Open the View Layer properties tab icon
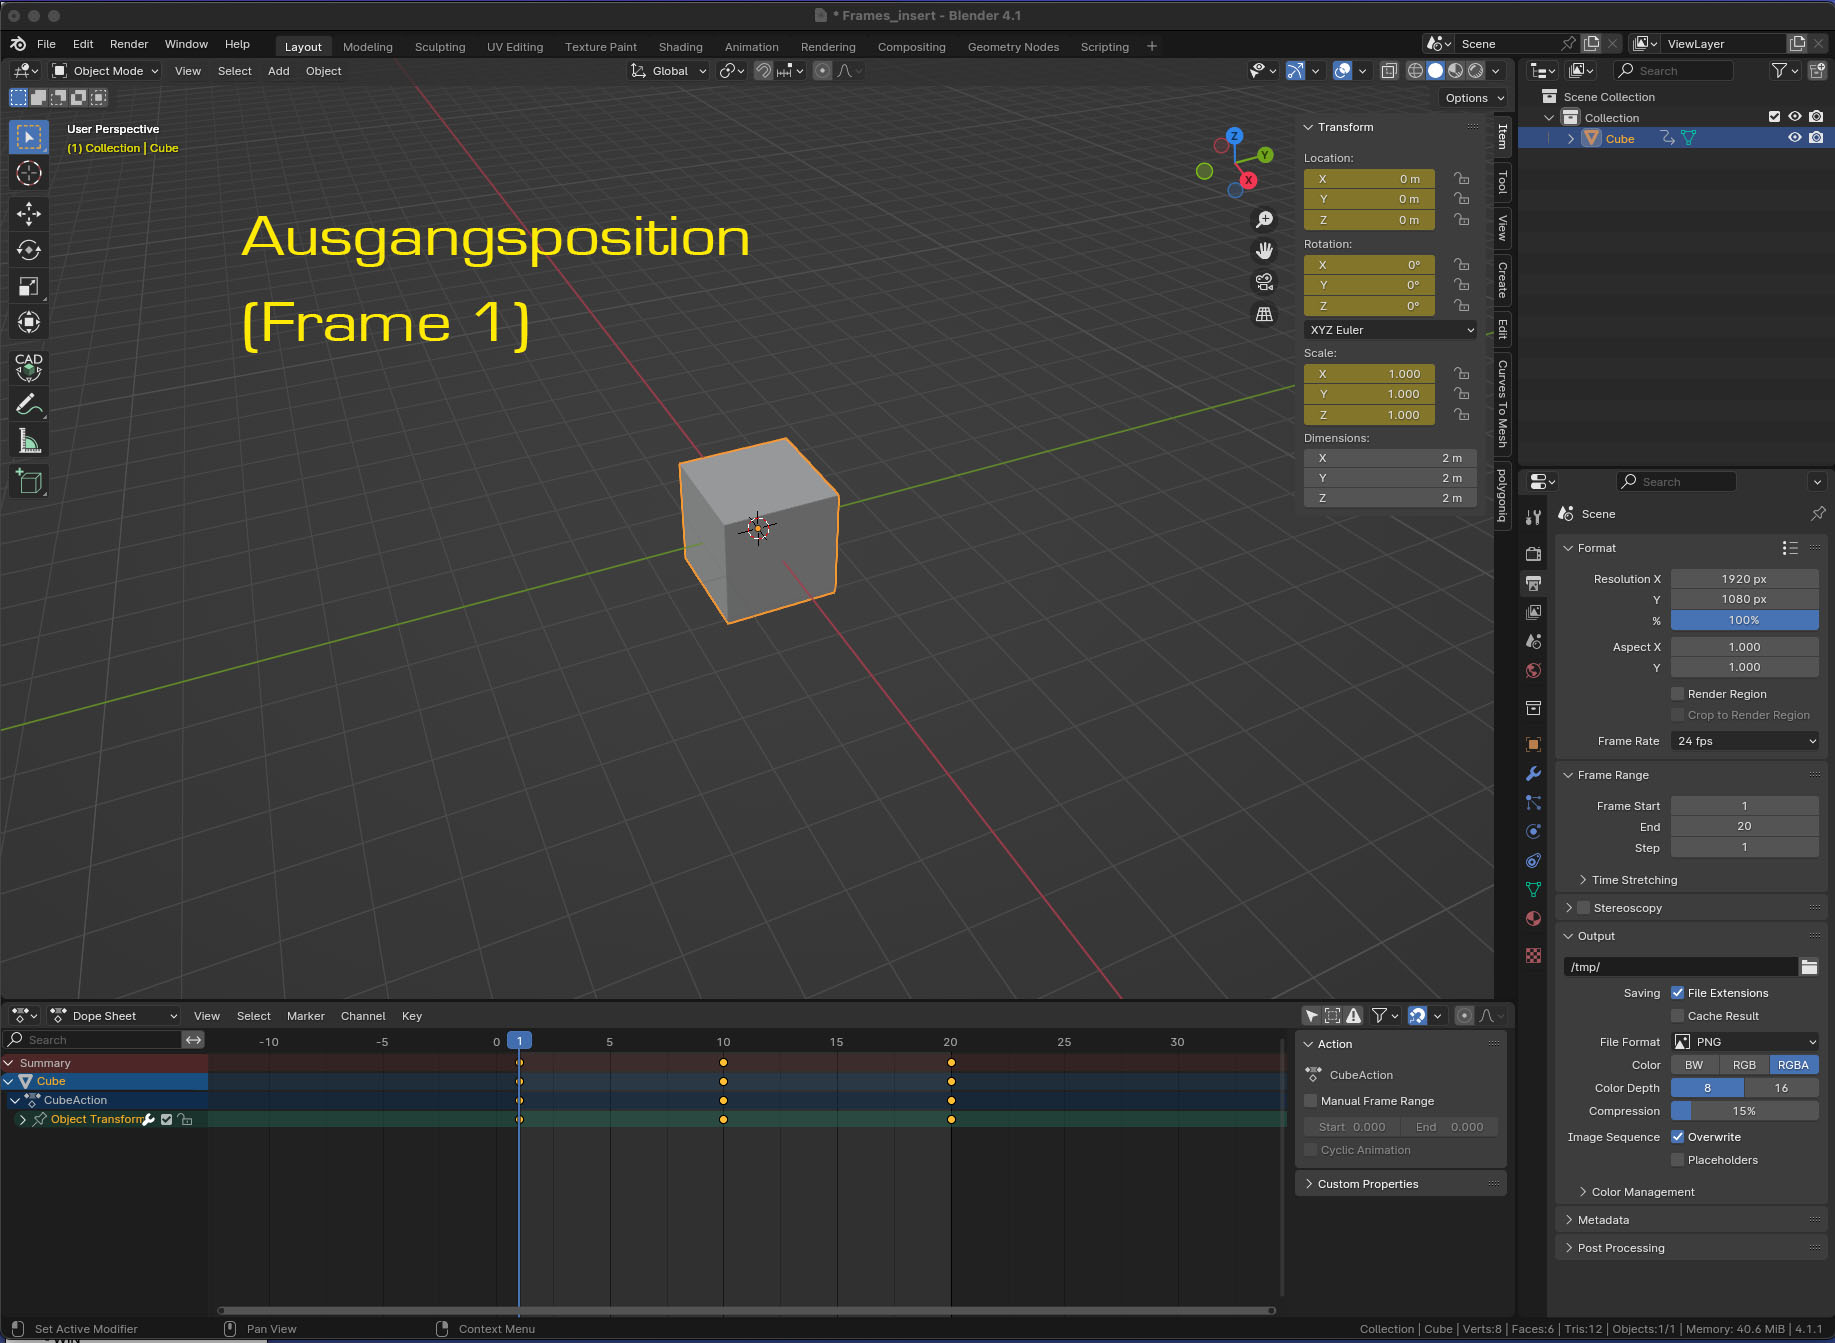This screenshot has width=1835, height=1343. point(1533,612)
